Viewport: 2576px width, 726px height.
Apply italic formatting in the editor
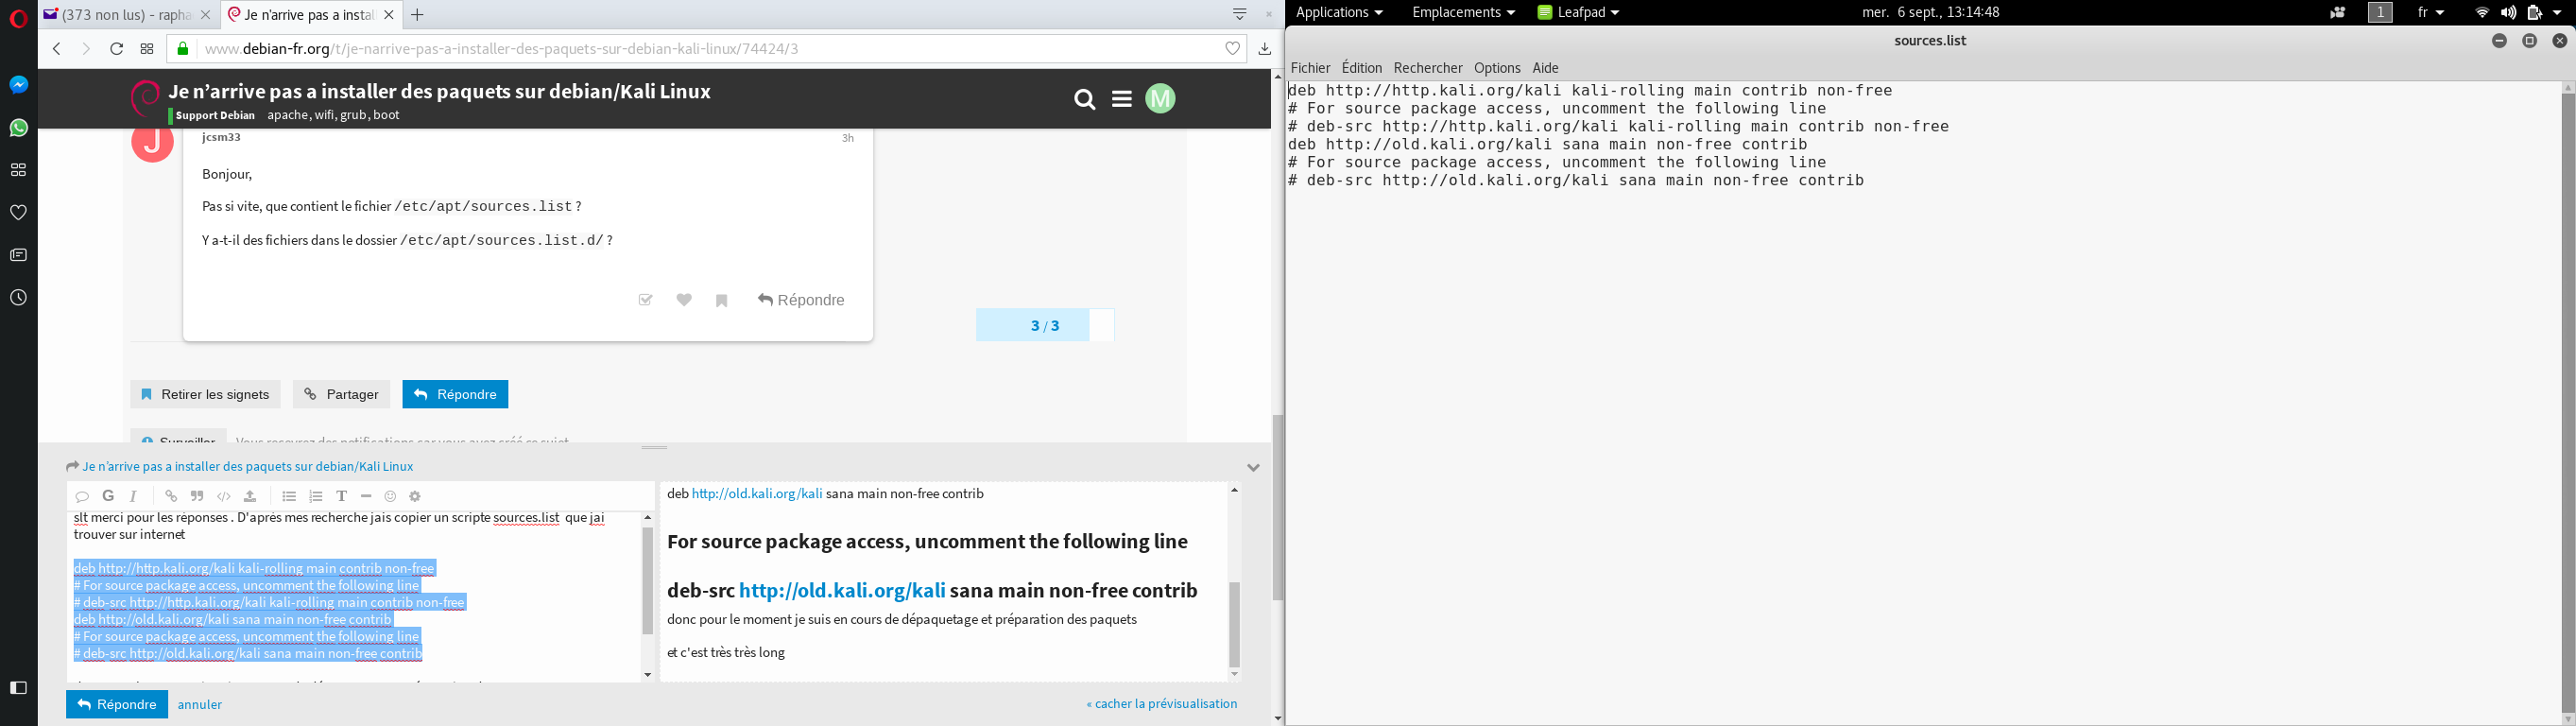tap(134, 497)
